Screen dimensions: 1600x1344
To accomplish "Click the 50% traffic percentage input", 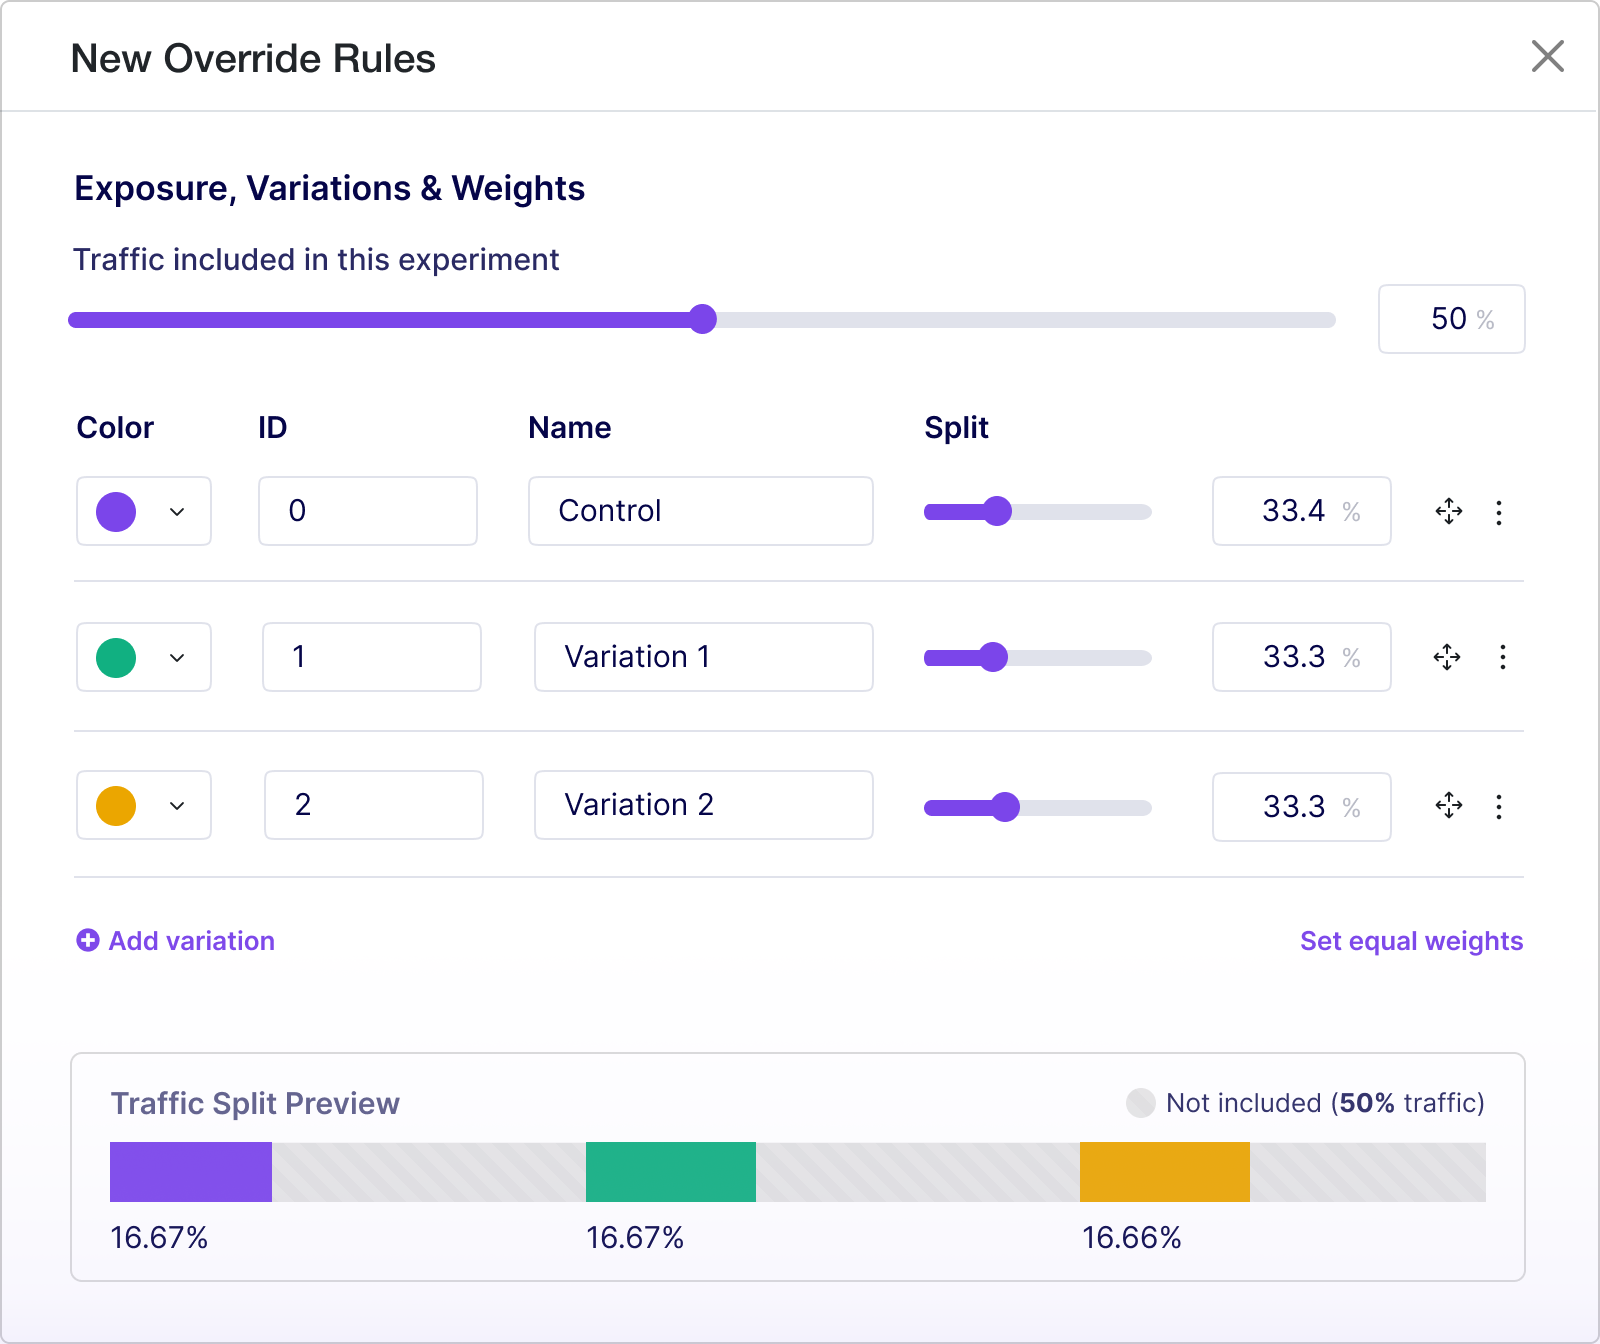I will coord(1451,319).
